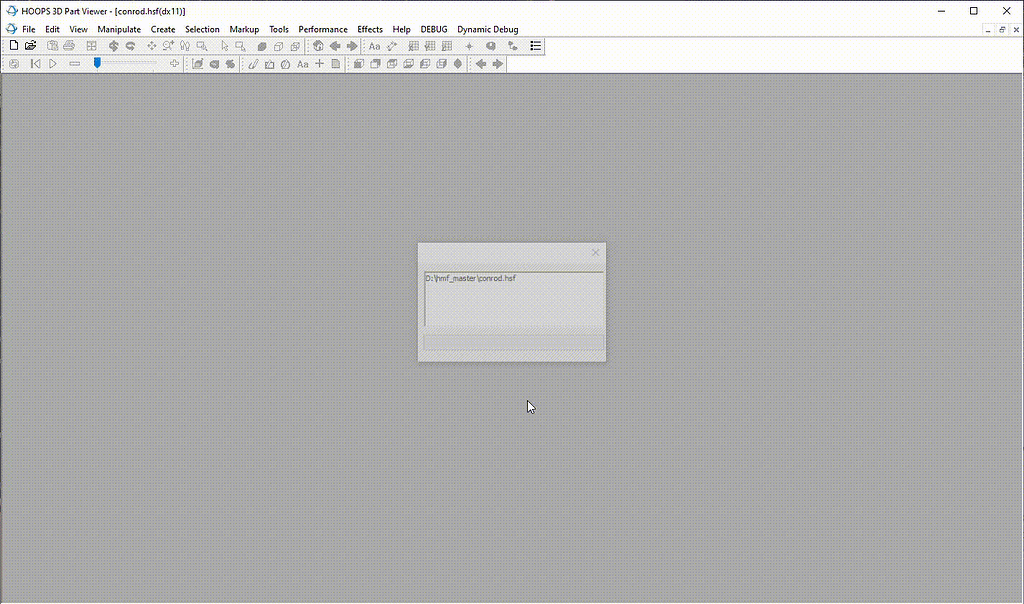Screen dimensions: 1024x604
Task: Select the Open file folder icon
Action: (31, 45)
